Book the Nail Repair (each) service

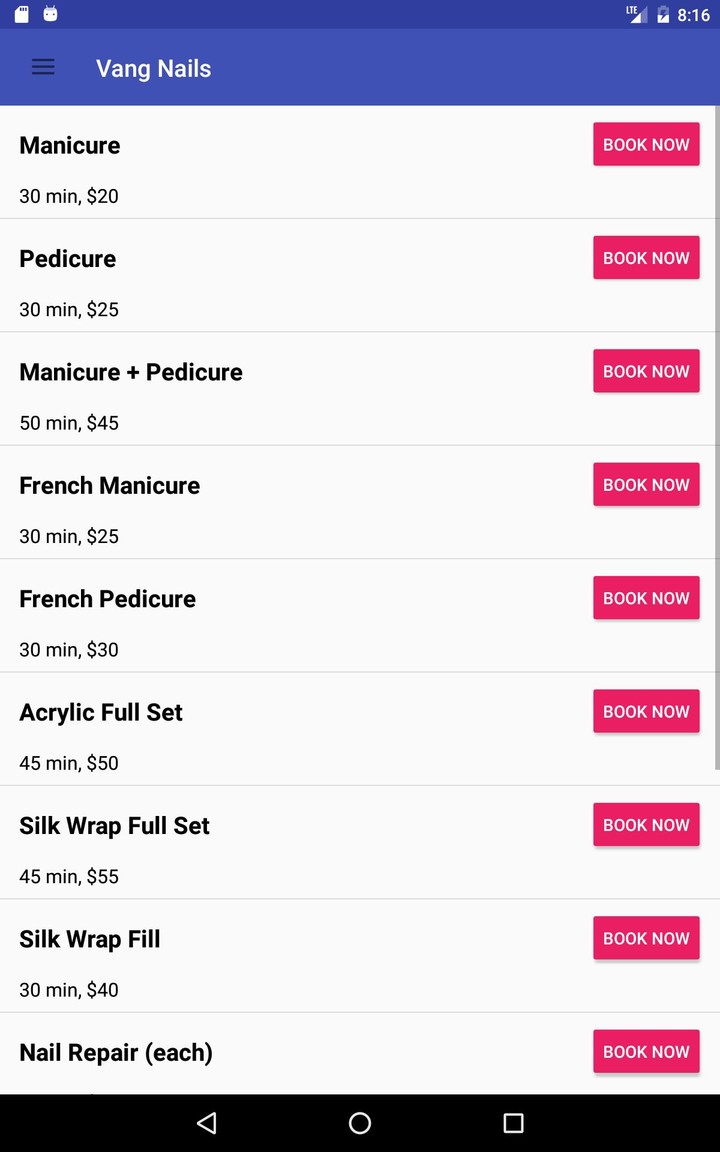click(646, 1052)
